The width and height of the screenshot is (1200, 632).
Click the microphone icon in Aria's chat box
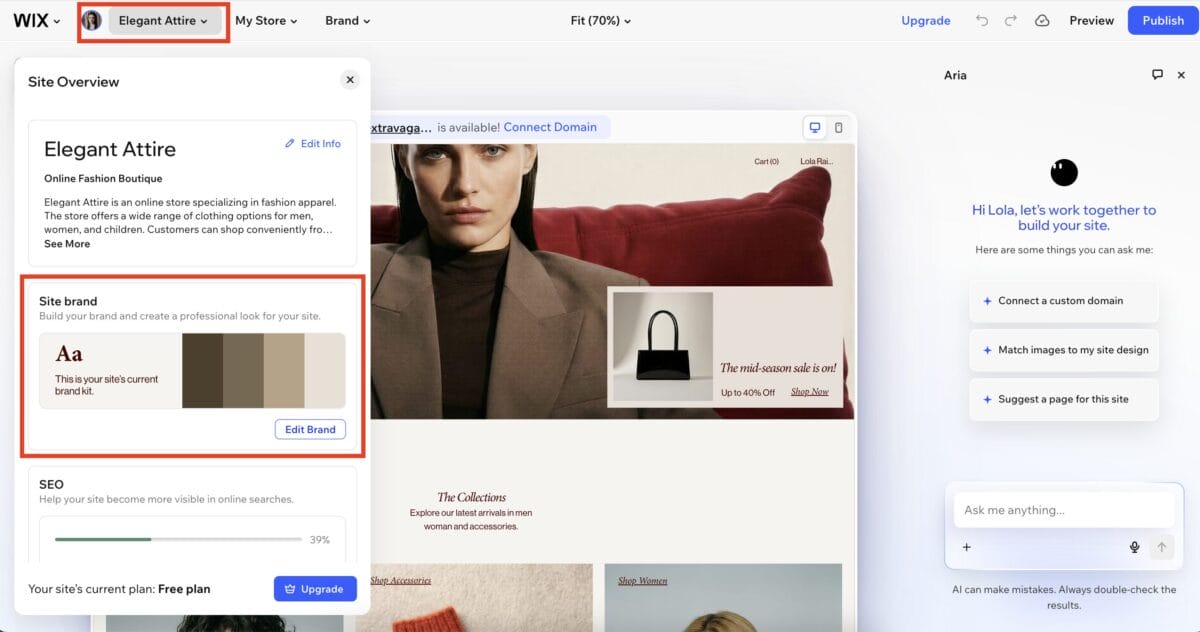coord(1134,547)
